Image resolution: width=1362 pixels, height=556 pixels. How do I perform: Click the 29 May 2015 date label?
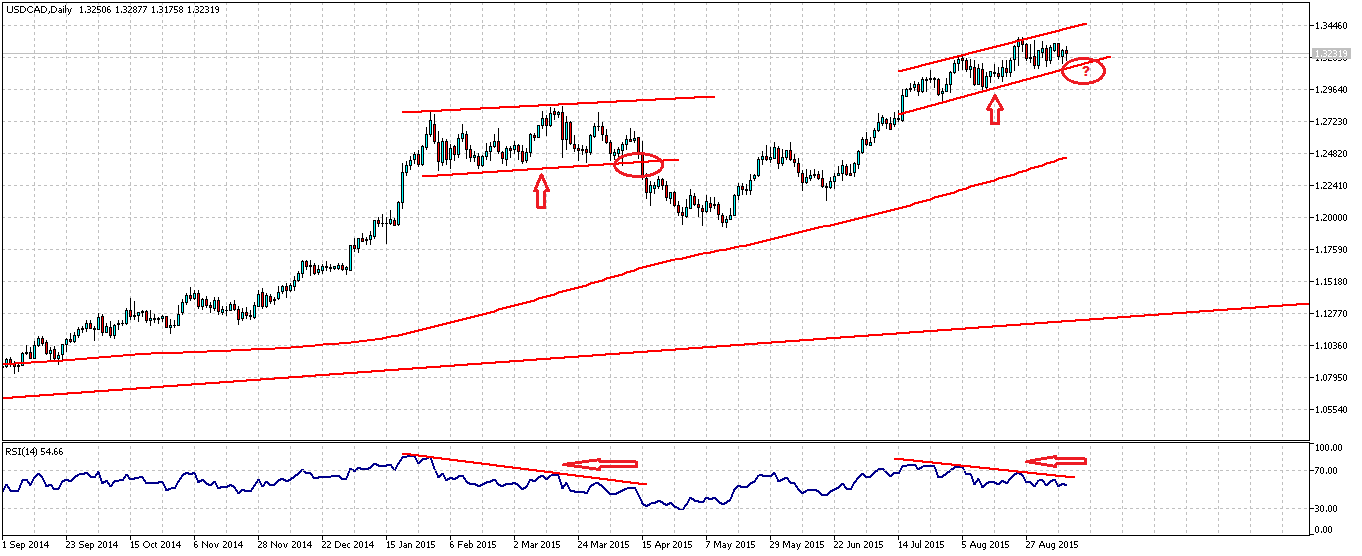(795, 545)
